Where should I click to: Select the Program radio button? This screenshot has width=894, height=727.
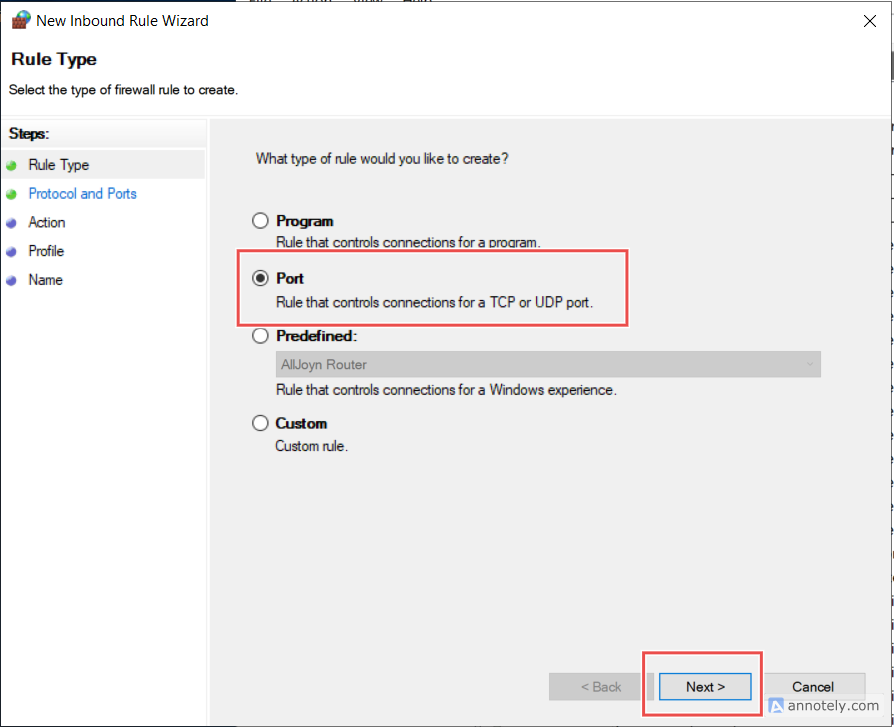(261, 221)
